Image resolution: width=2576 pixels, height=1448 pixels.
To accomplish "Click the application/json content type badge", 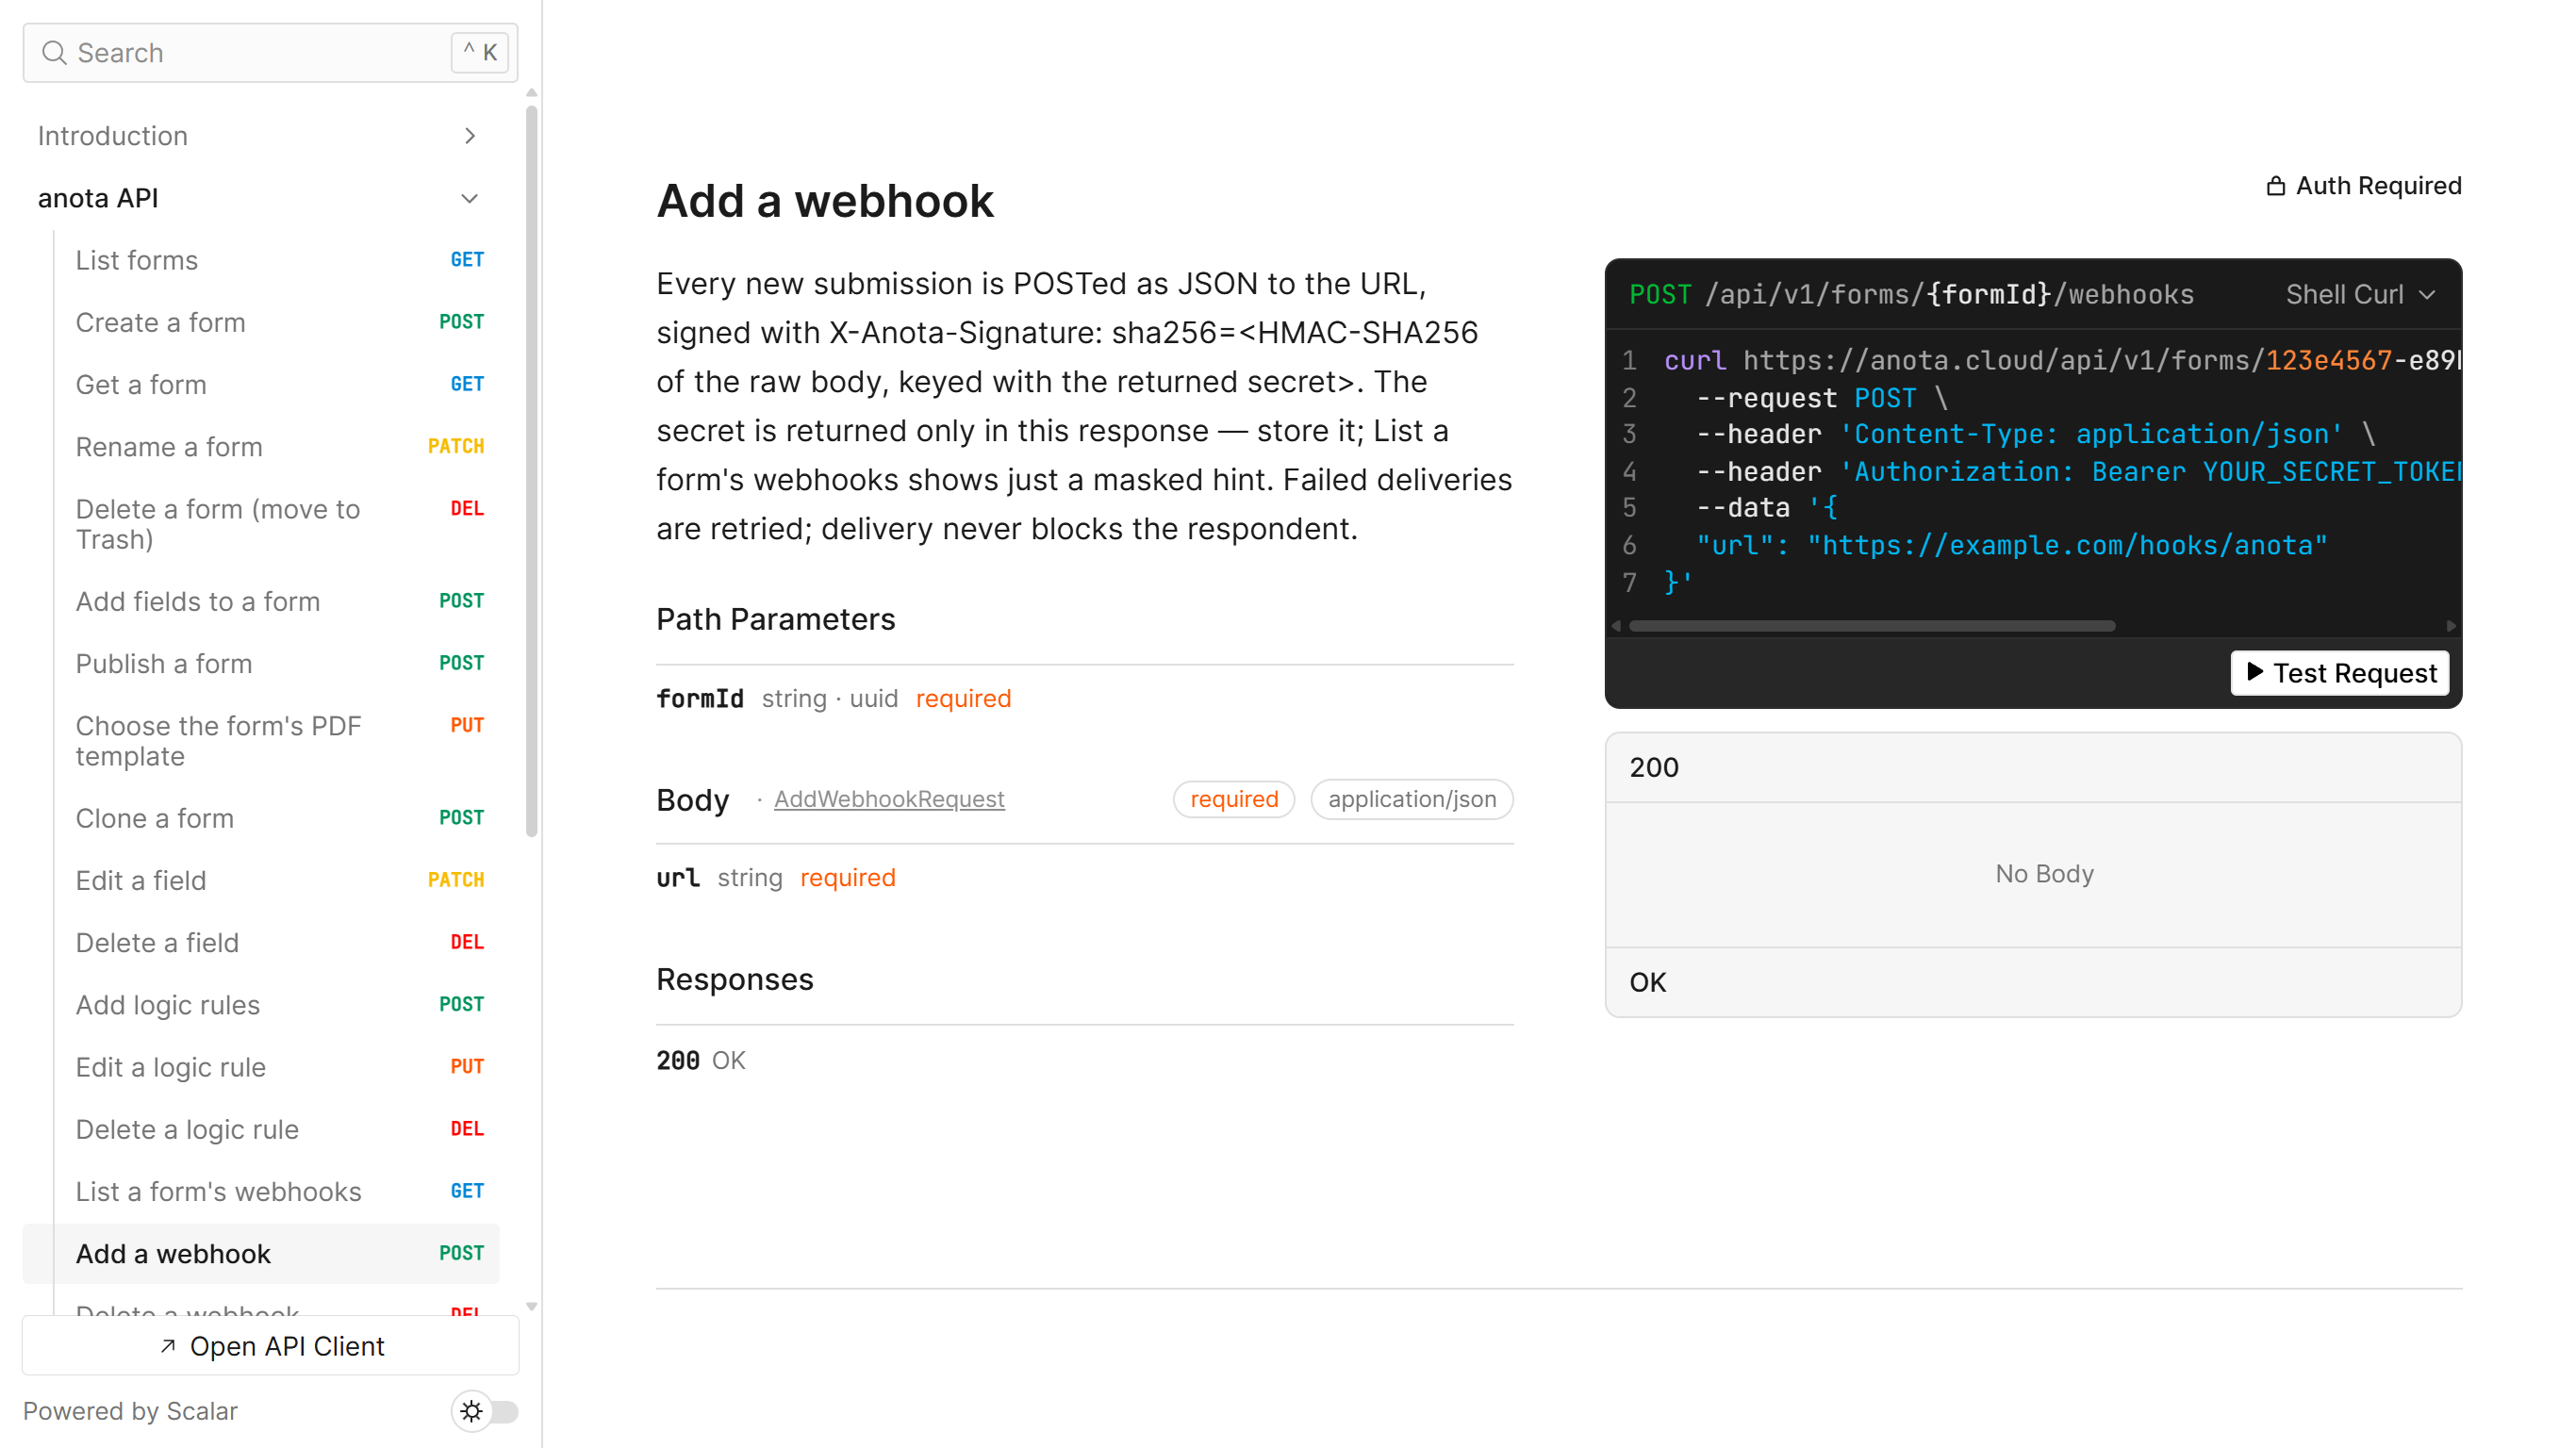I will pyautogui.click(x=1411, y=799).
